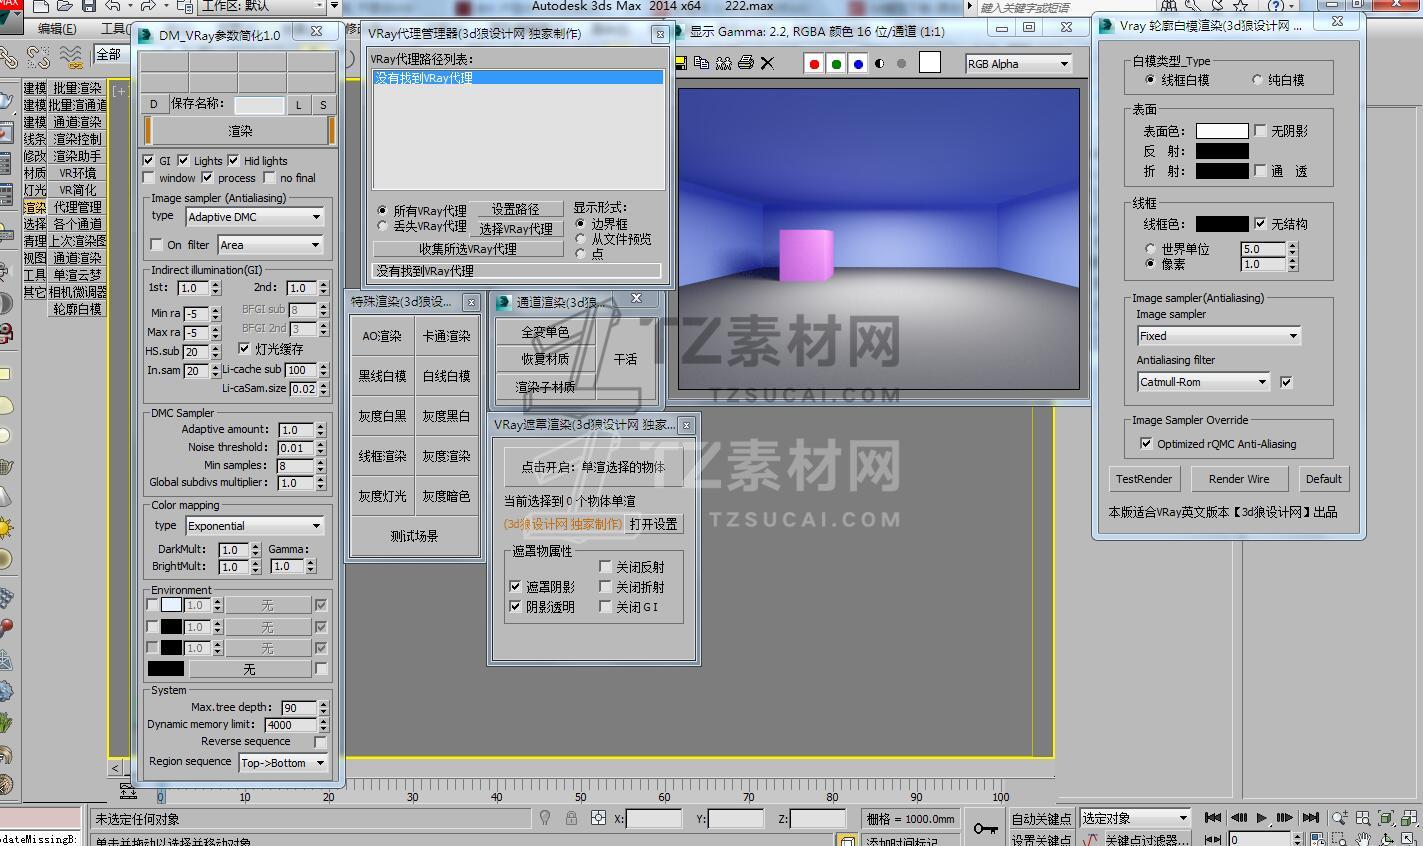This screenshot has height=846, width=1423.
Task: Toggle the blue channel button
Action: coord(858,64)
